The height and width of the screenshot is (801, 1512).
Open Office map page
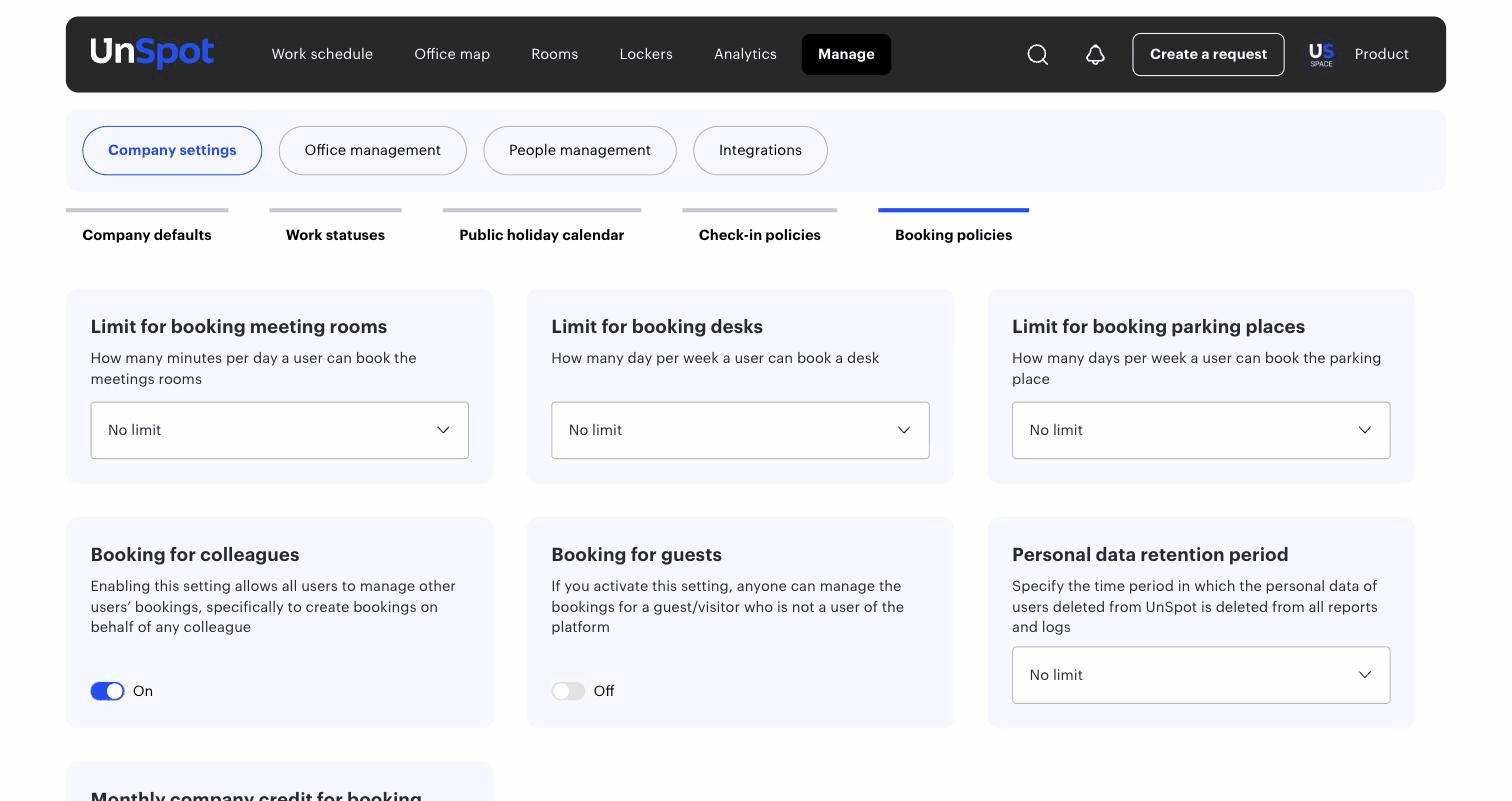[x=452, y=54]
